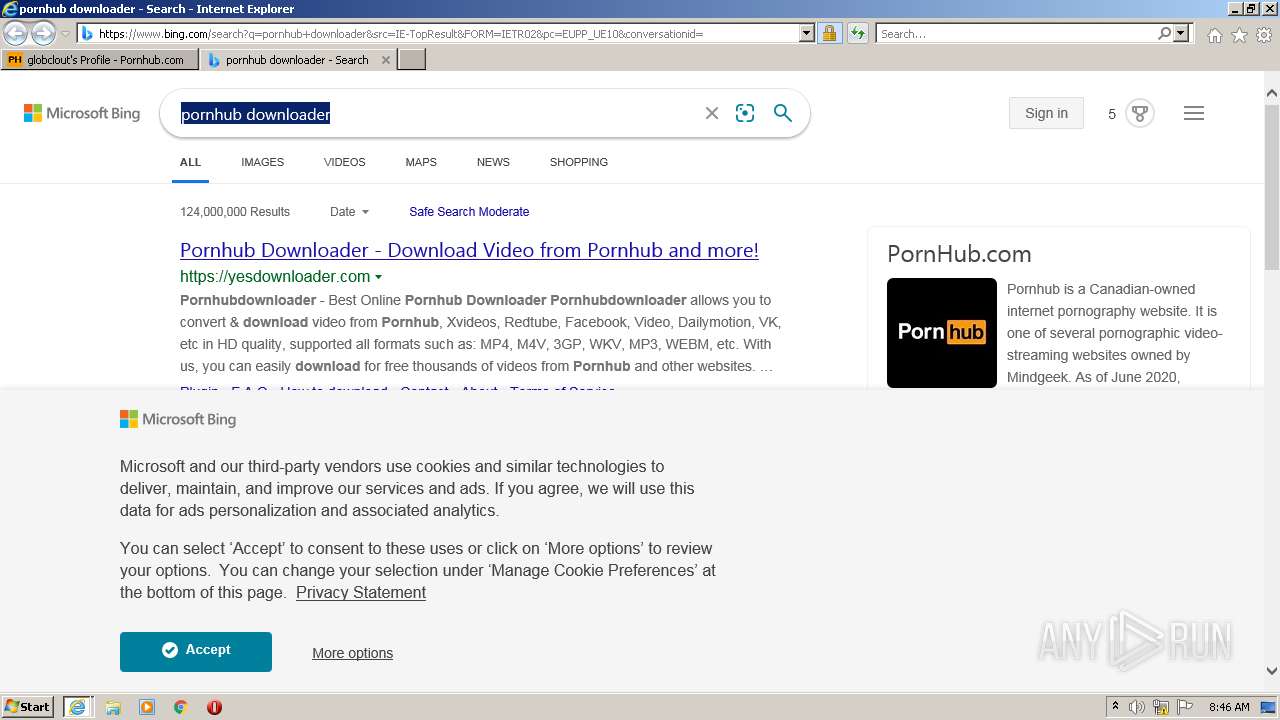Click the Internet Explorer forward arrow button
Screen dimensions: 1280x720
pyautogui.click(x=43, y=33)
